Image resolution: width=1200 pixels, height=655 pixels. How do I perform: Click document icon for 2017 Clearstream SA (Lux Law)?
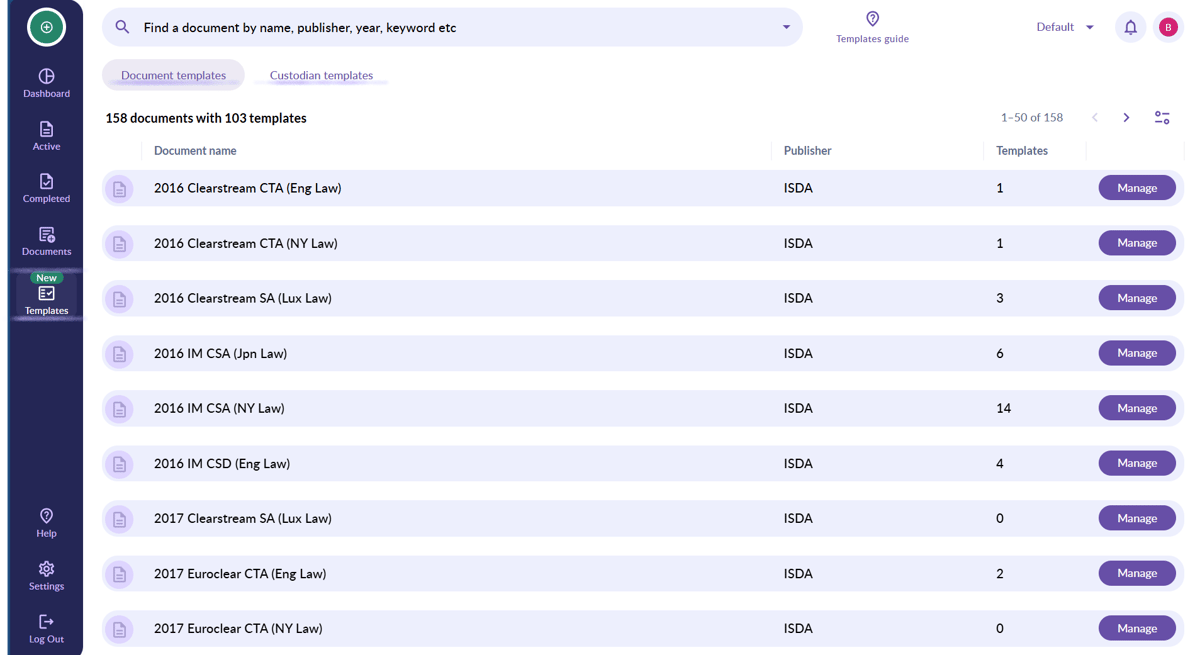click(x=119, y=518)
